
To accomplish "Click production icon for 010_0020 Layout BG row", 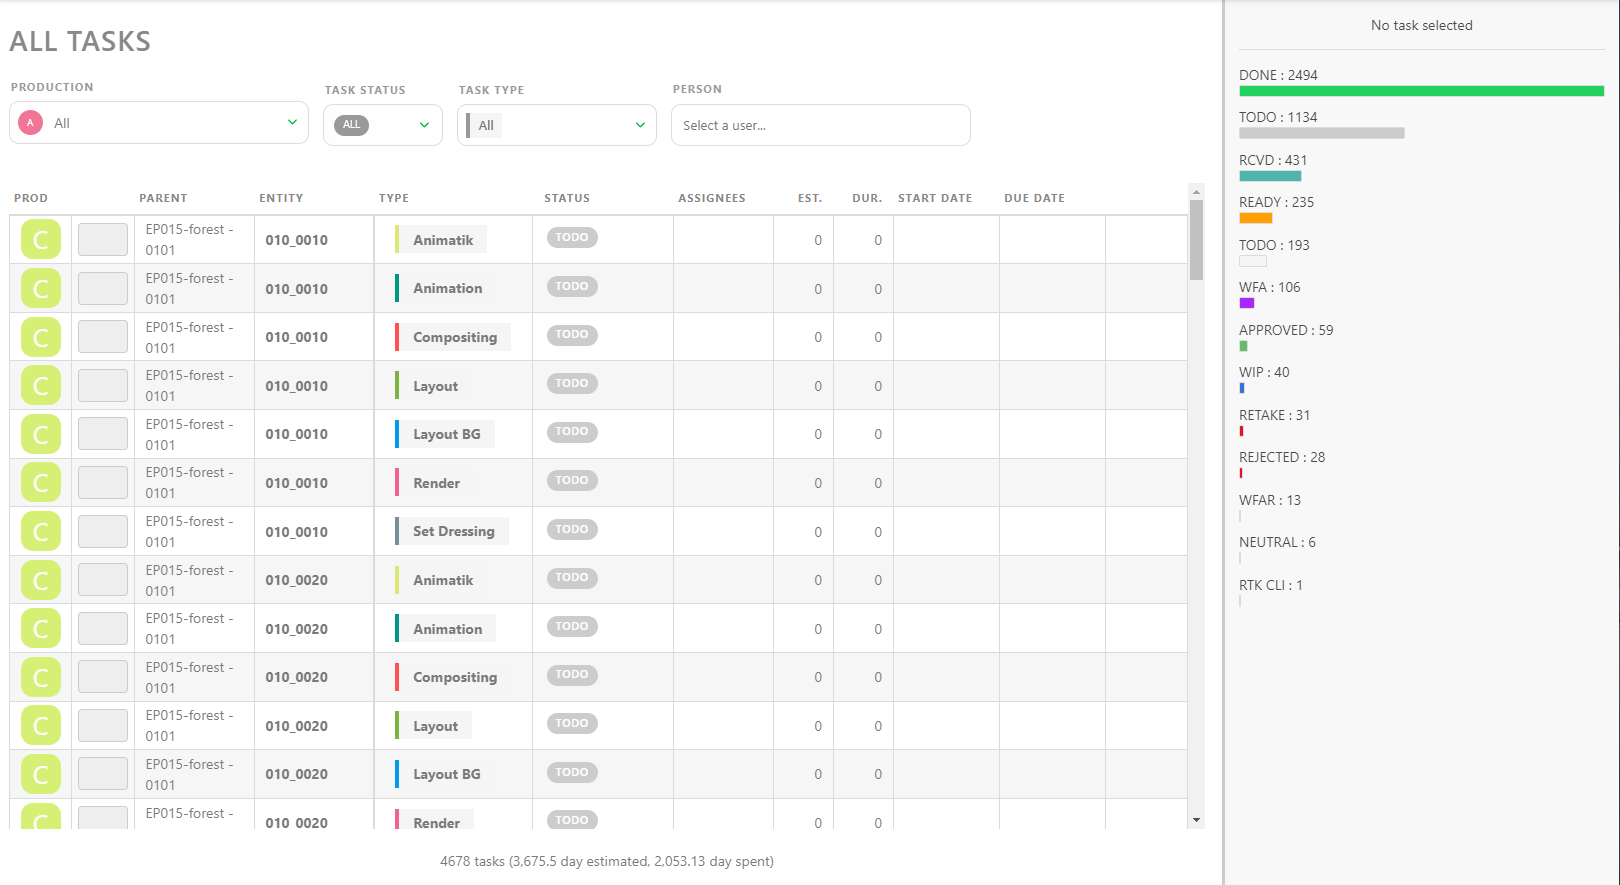I will tap(41, 774).
